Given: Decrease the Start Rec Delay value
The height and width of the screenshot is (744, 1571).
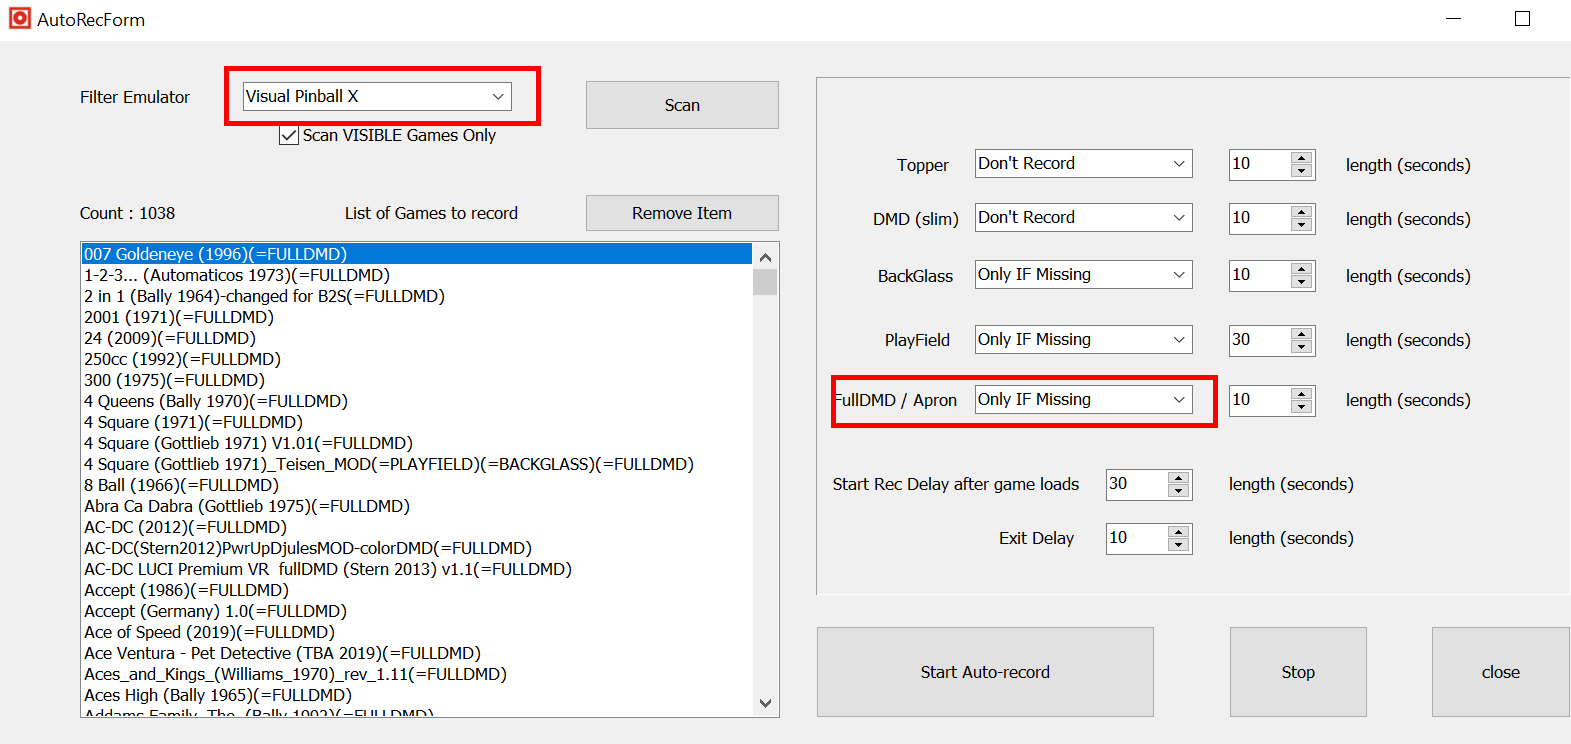Looking at the screenshot, I should tap(1179, 491).
